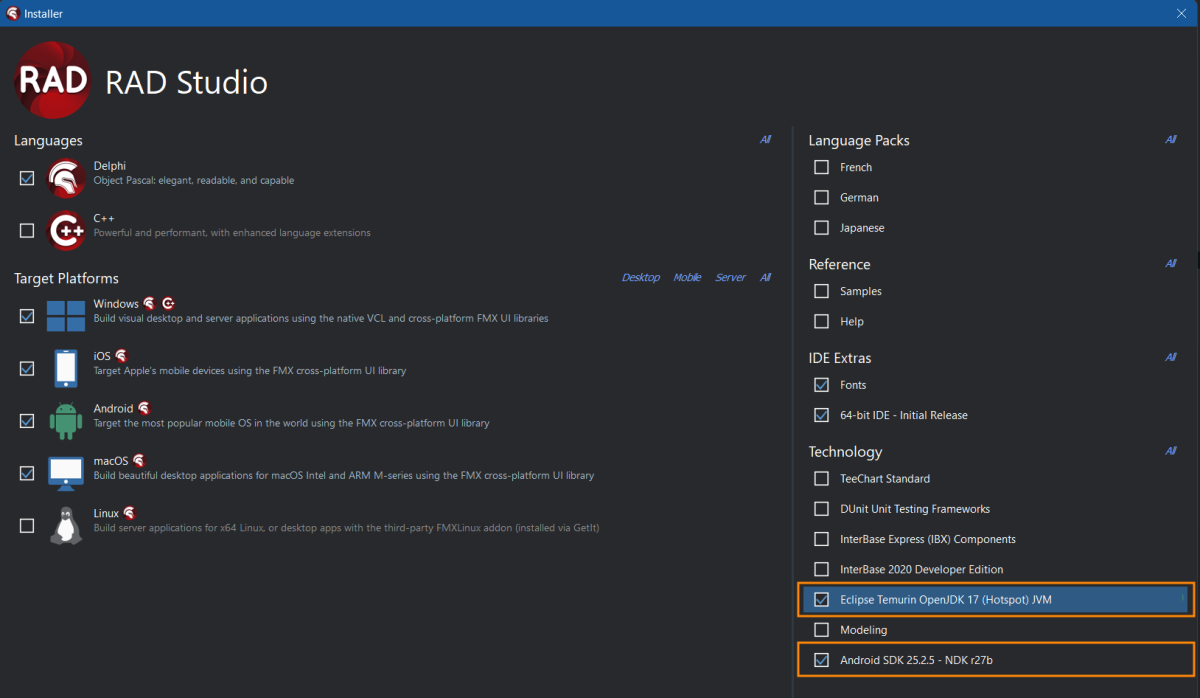Screen dimensions: 1200x698
Task: Check DUnit Unit Testing Frameworks
Action: click(x=822, y=508)
